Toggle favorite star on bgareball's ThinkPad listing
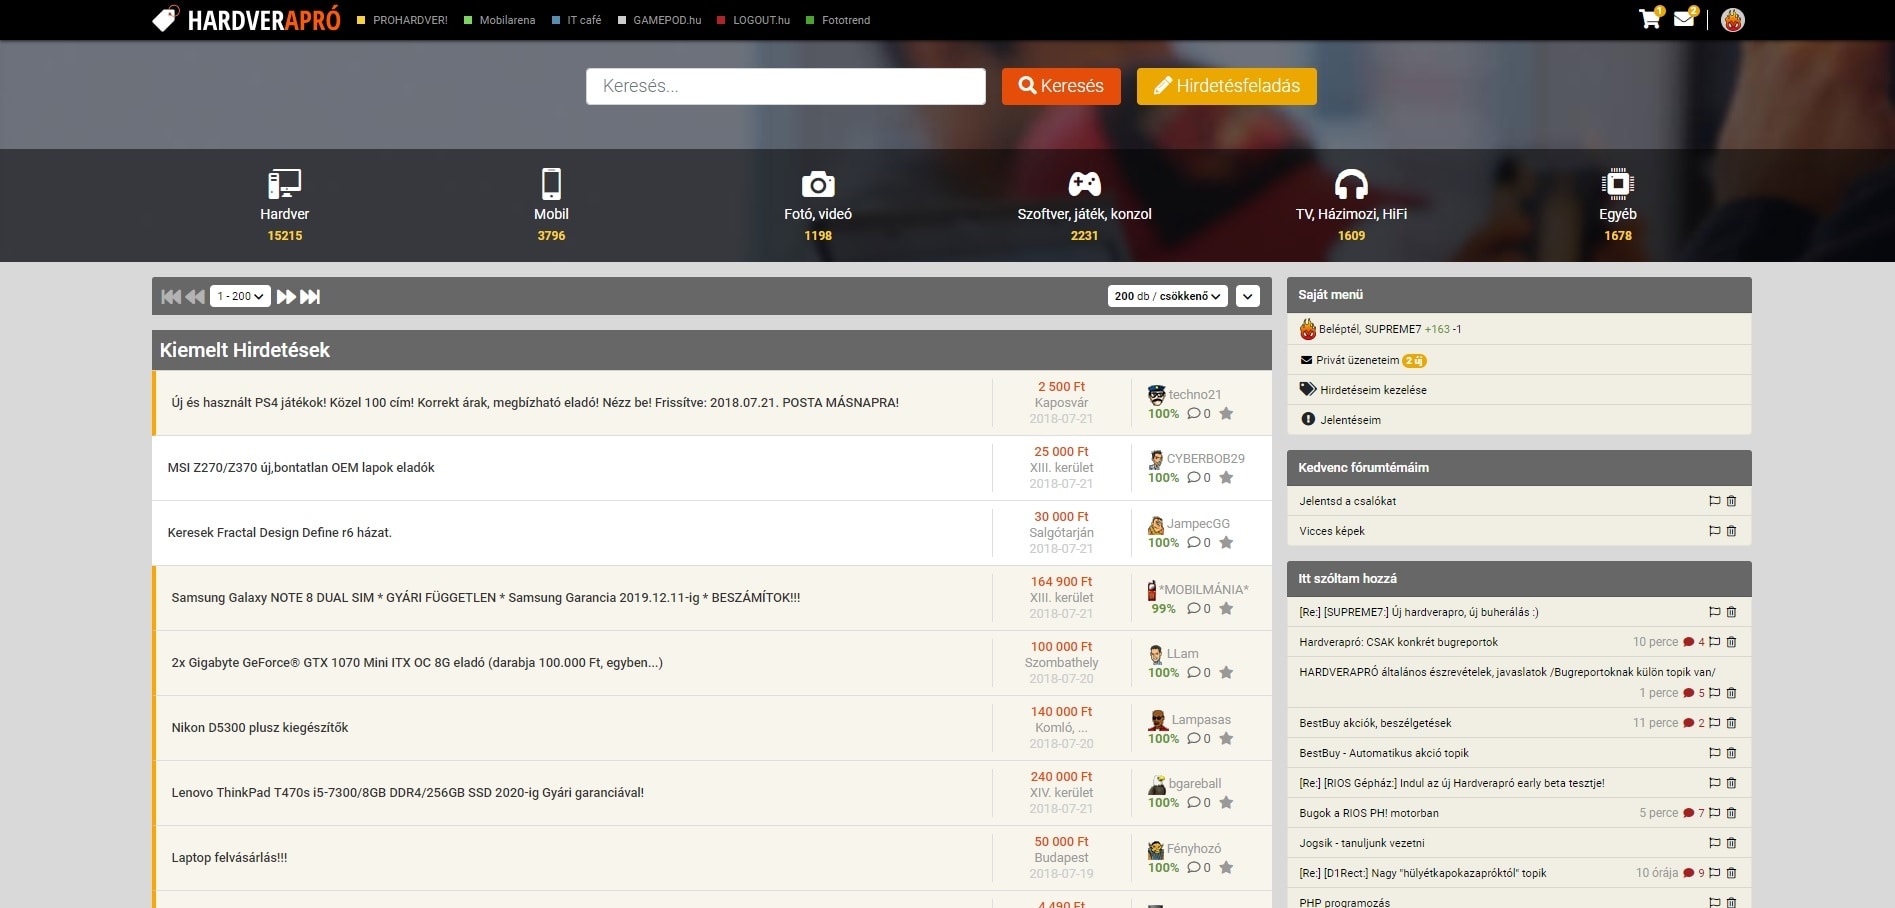This screenshot has height=908, width=1895. click(x=1226, y=802)
